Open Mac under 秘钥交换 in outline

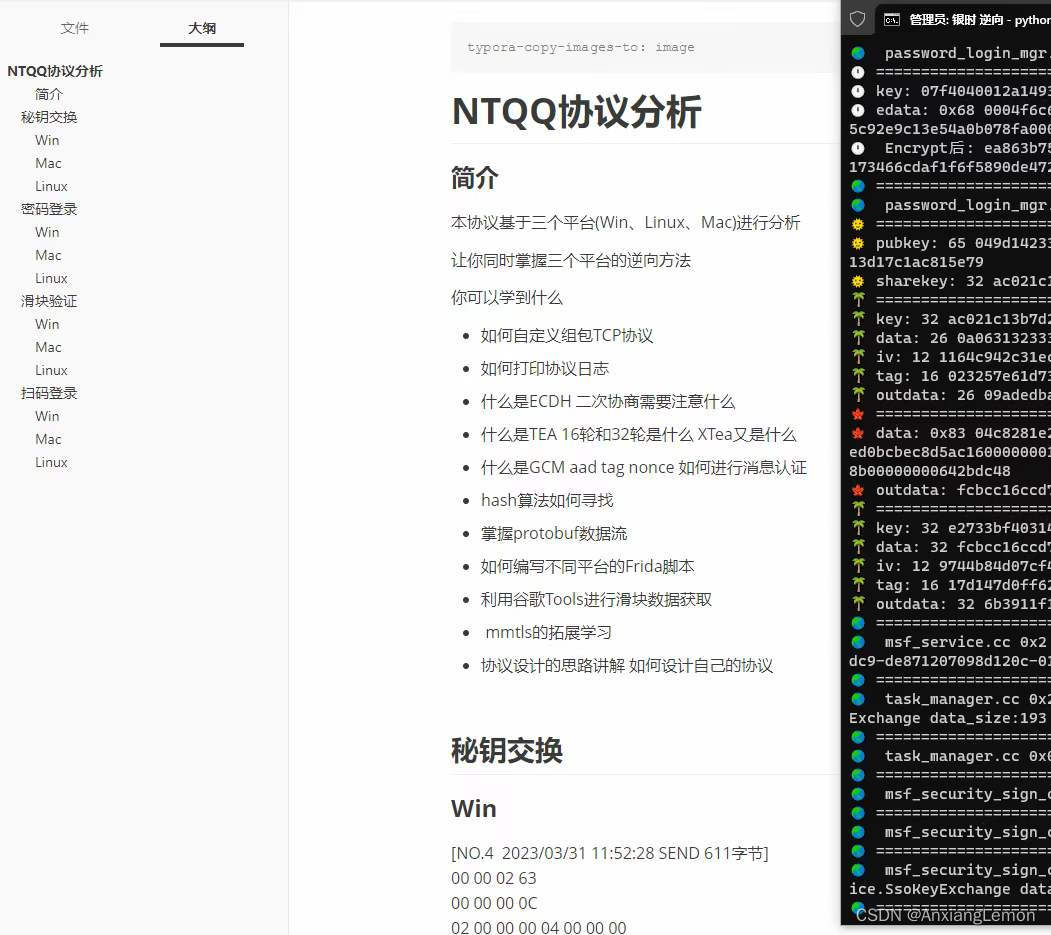tap(48, 163)
